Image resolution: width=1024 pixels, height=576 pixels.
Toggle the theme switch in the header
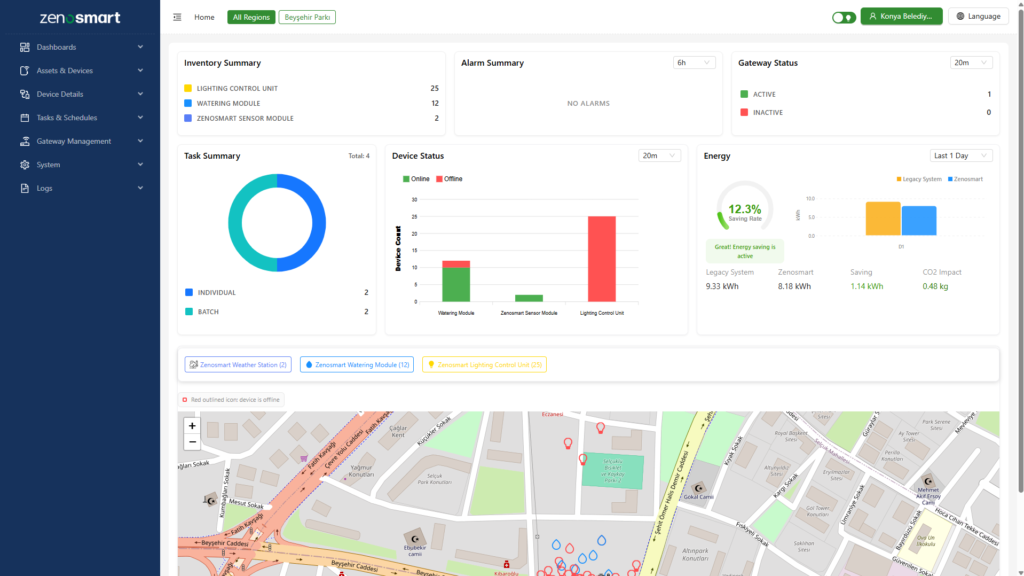844,18
